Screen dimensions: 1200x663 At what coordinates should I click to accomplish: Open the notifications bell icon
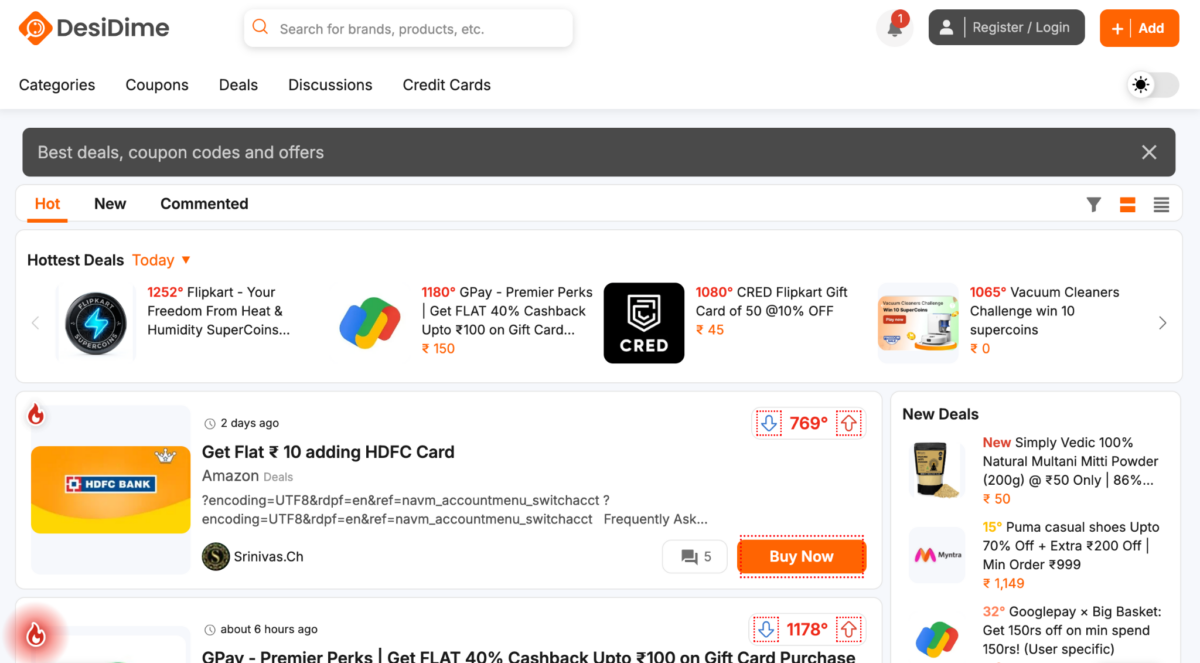click(x=895, y=28)
